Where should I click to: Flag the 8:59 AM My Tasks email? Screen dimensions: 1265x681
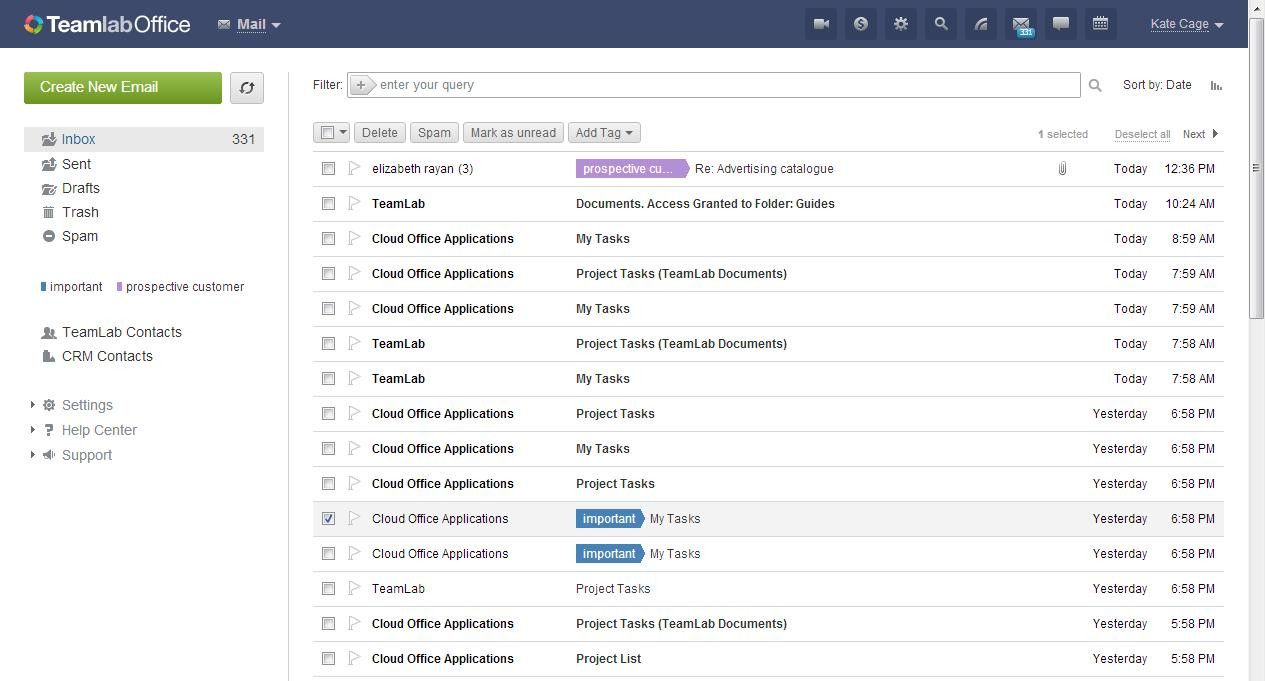click(x=354, y=238)
